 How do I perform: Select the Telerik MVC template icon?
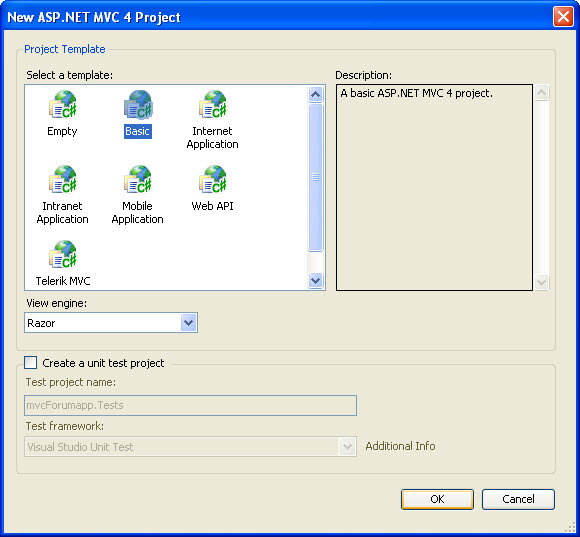click(63, 254)
